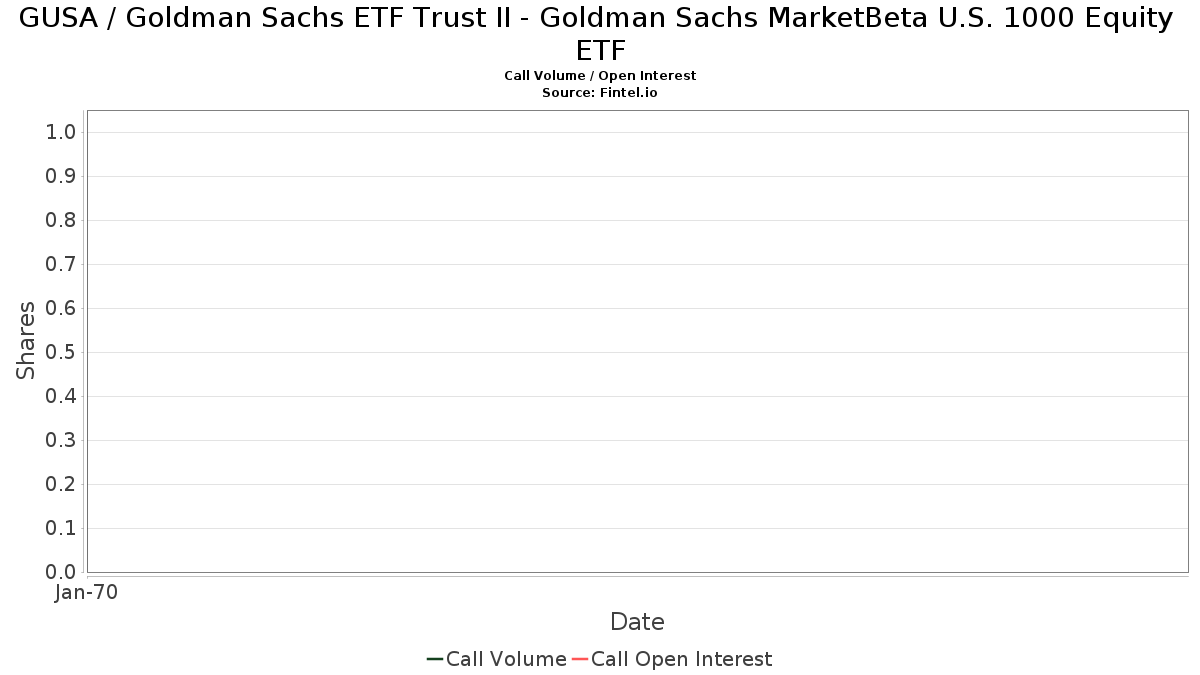The height and width of the screenshot is (675, 1200).
Task: Toggle the Call Open Interest legend label
Action: click(681, 659)
